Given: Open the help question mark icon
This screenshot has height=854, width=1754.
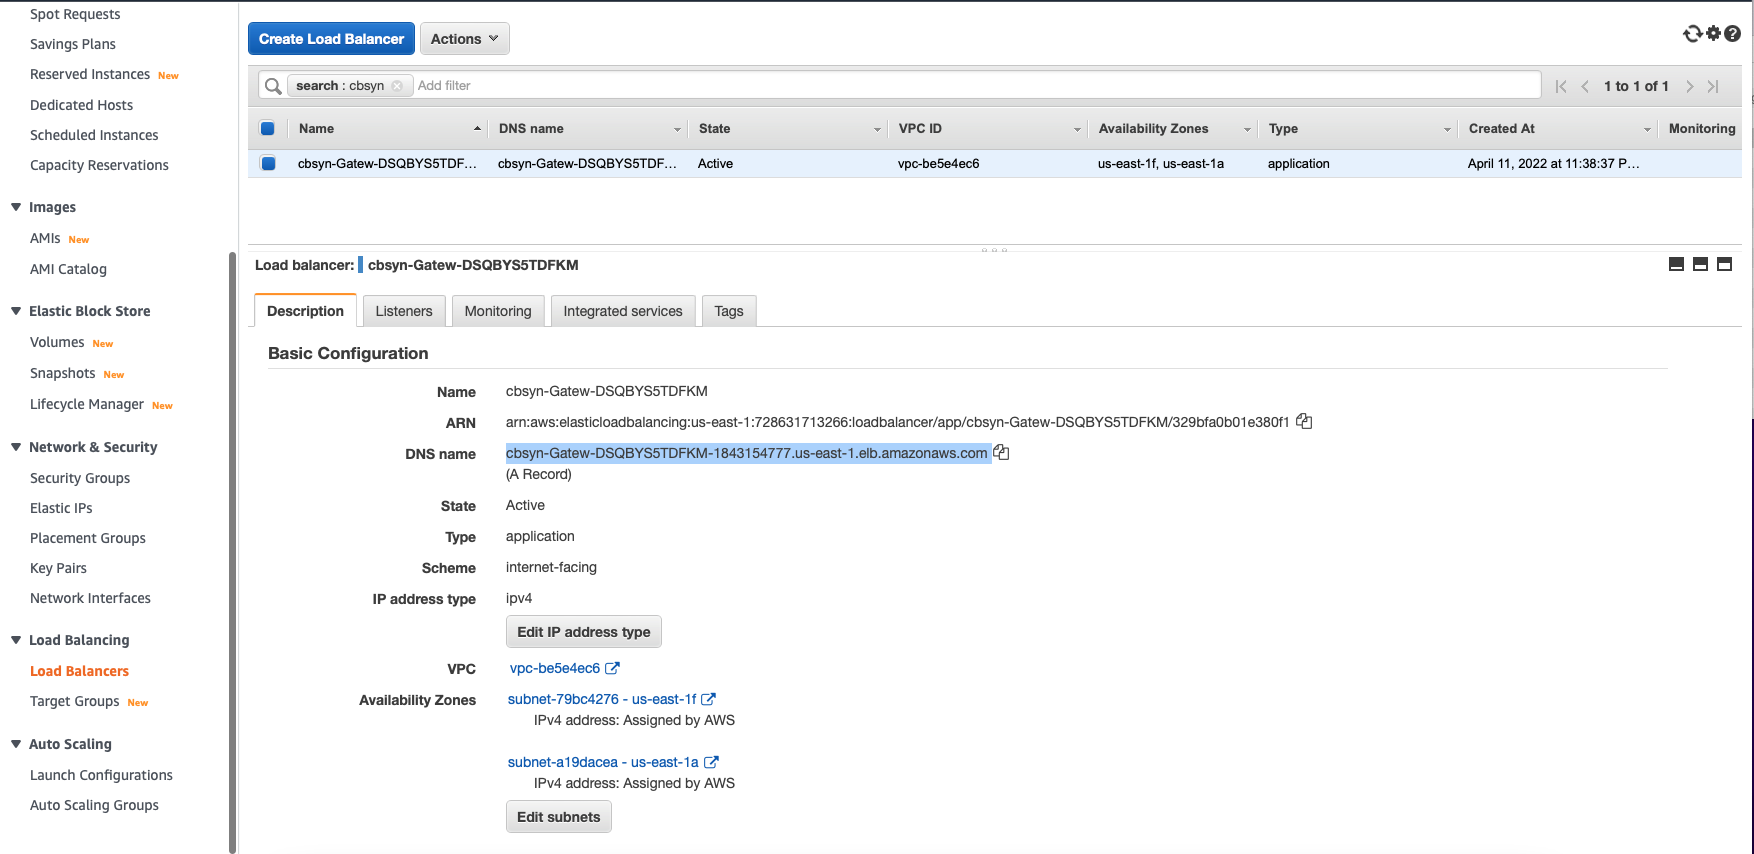Looking at the screenshot, I should point(1733,34).
